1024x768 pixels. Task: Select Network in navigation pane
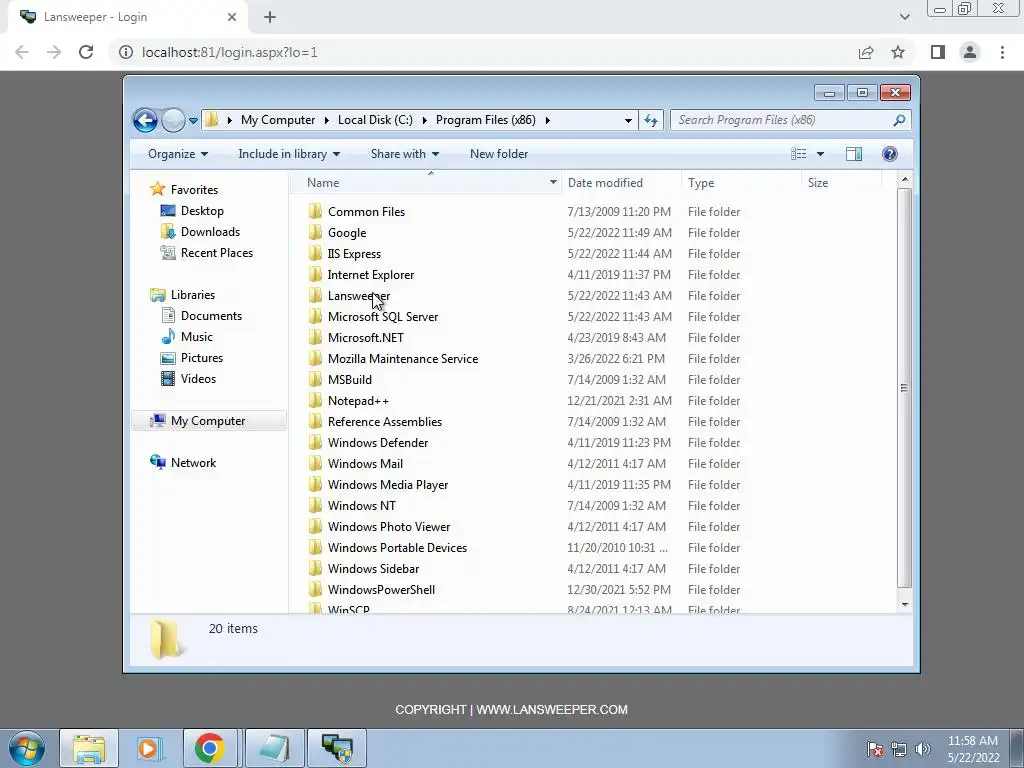click(193, 463)
